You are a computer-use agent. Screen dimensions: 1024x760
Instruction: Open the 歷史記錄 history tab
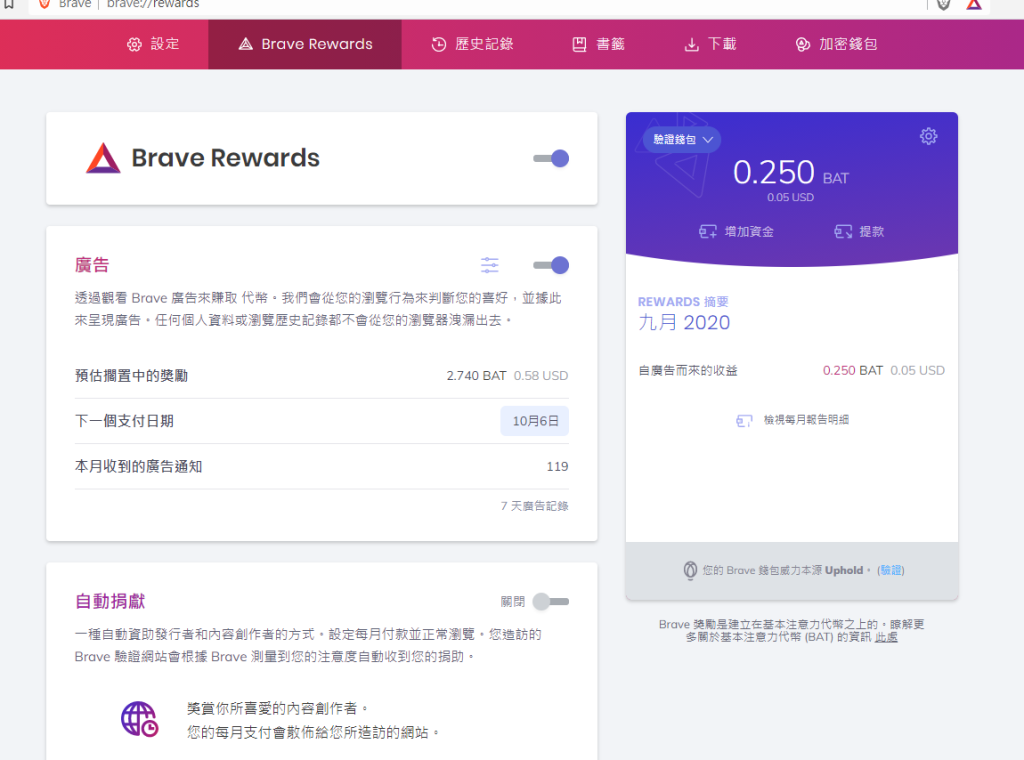pyautogui.click(x=472, y=44)
